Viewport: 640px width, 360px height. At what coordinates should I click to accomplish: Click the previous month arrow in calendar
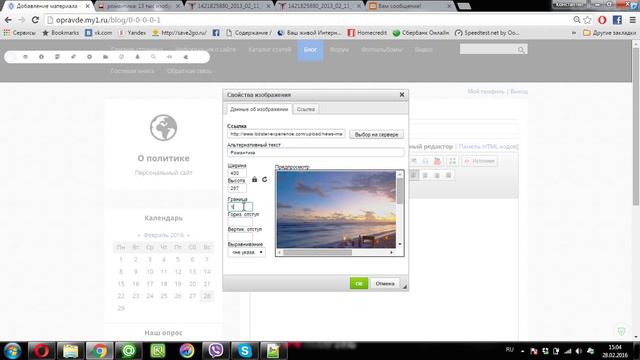tap(139, 236)
